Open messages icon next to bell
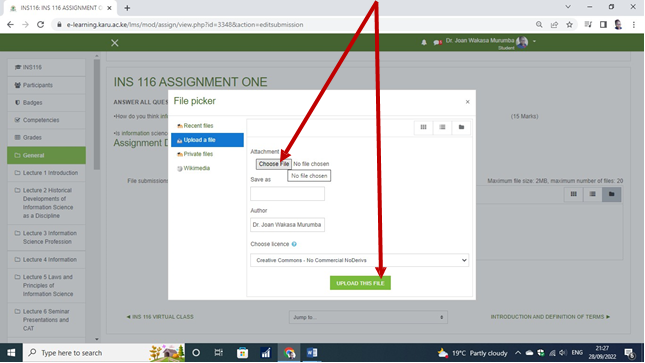 [x=437, y=42]
